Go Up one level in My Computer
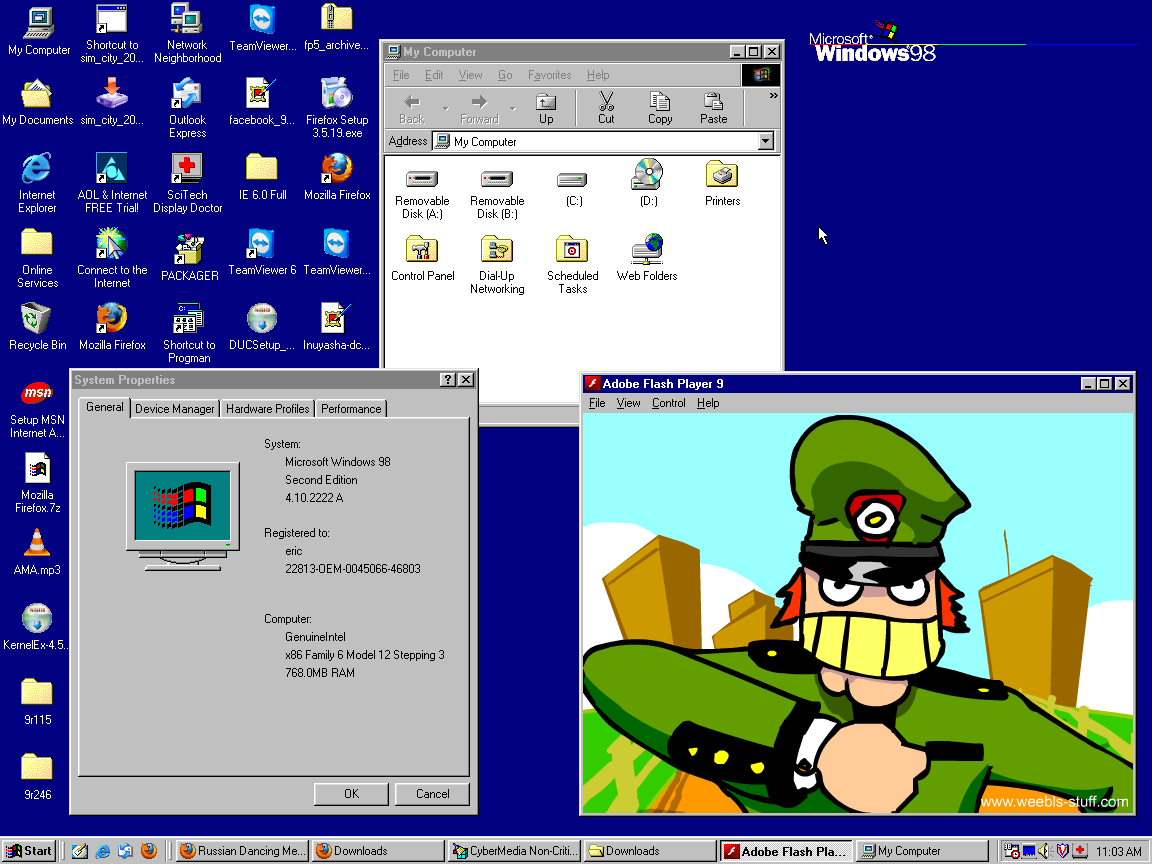1152x864 pixels. [x=546, y=108]
